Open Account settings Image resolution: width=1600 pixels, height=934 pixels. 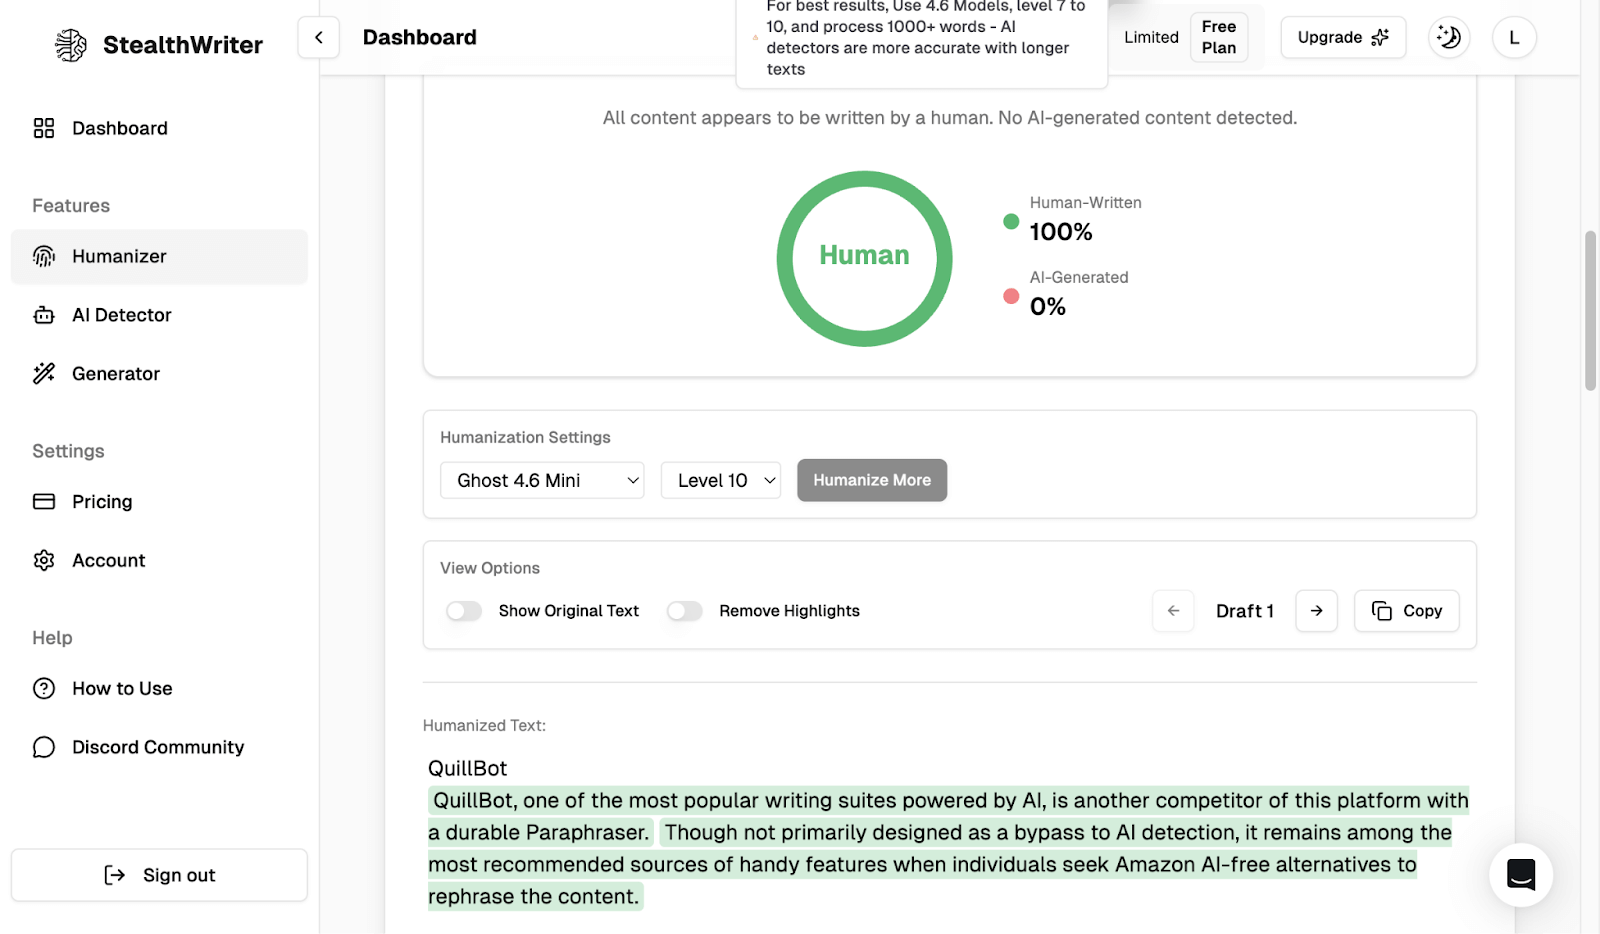point(159,560)
